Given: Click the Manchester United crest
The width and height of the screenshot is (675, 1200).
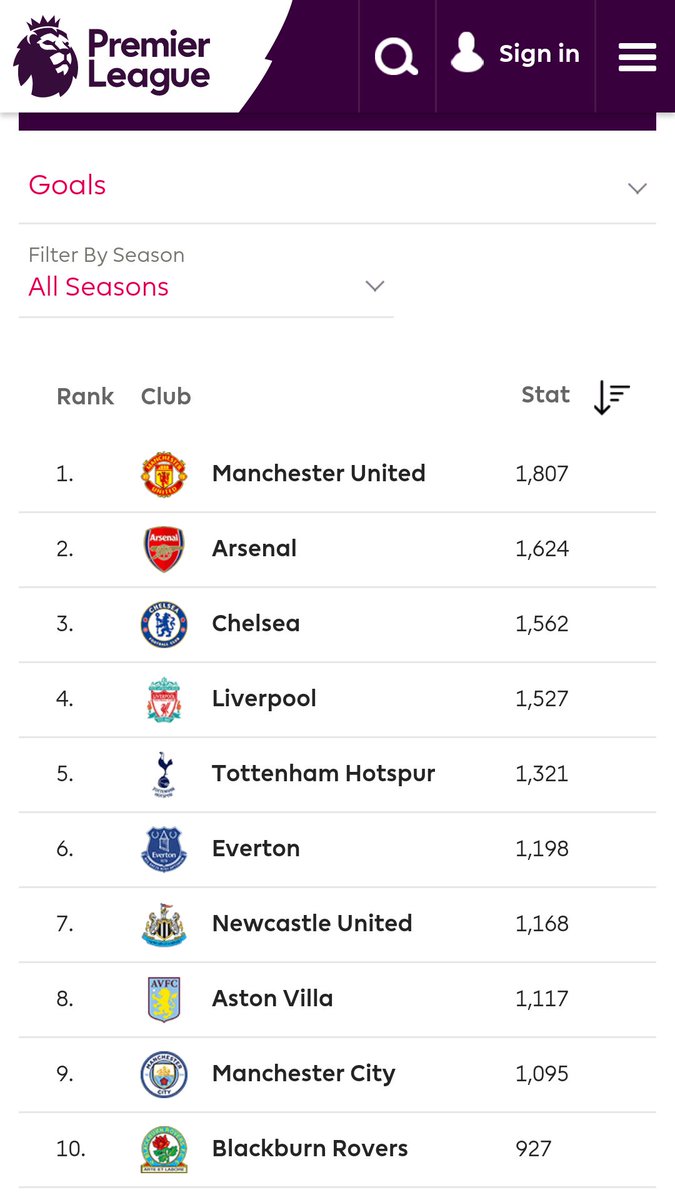Looking at the screenshot, I should (x=164, y=474).
